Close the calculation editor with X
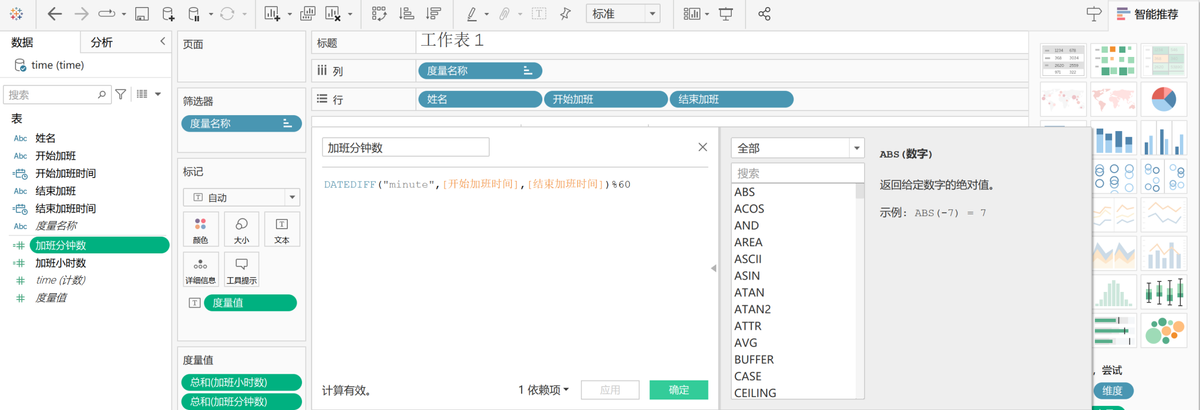 coord(702,147)
